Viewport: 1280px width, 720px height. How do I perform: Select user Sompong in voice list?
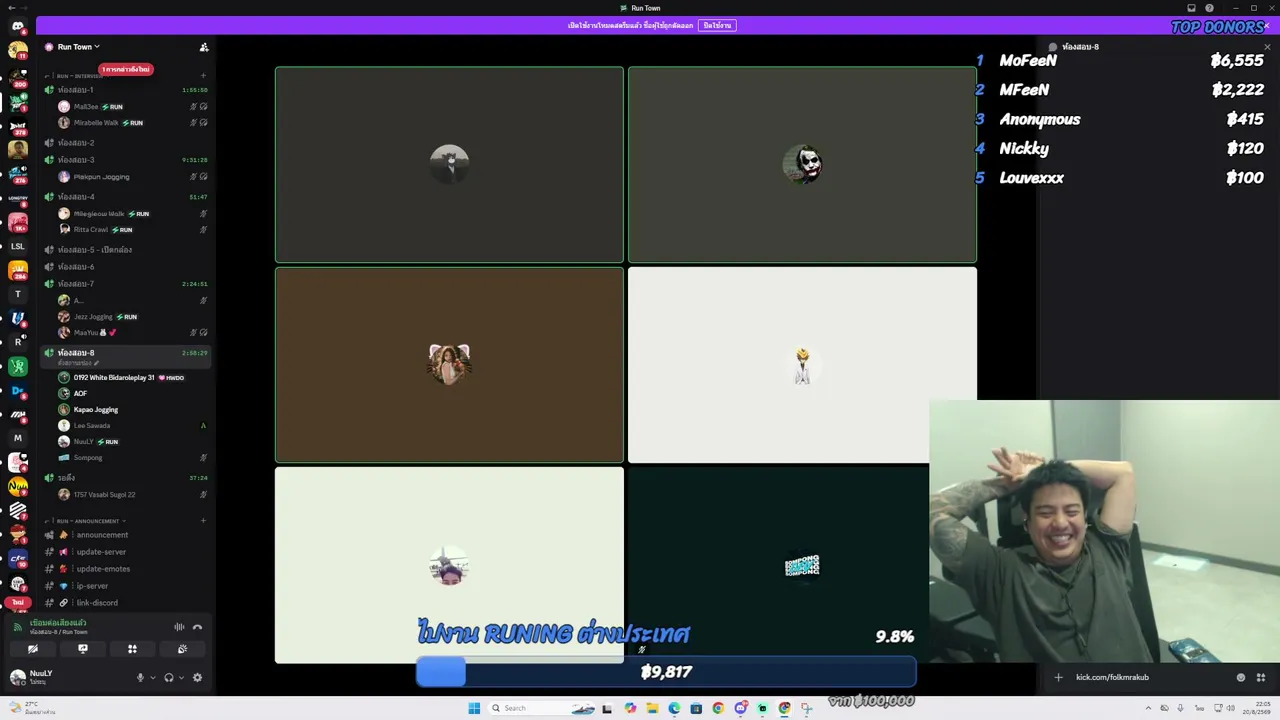133,458
